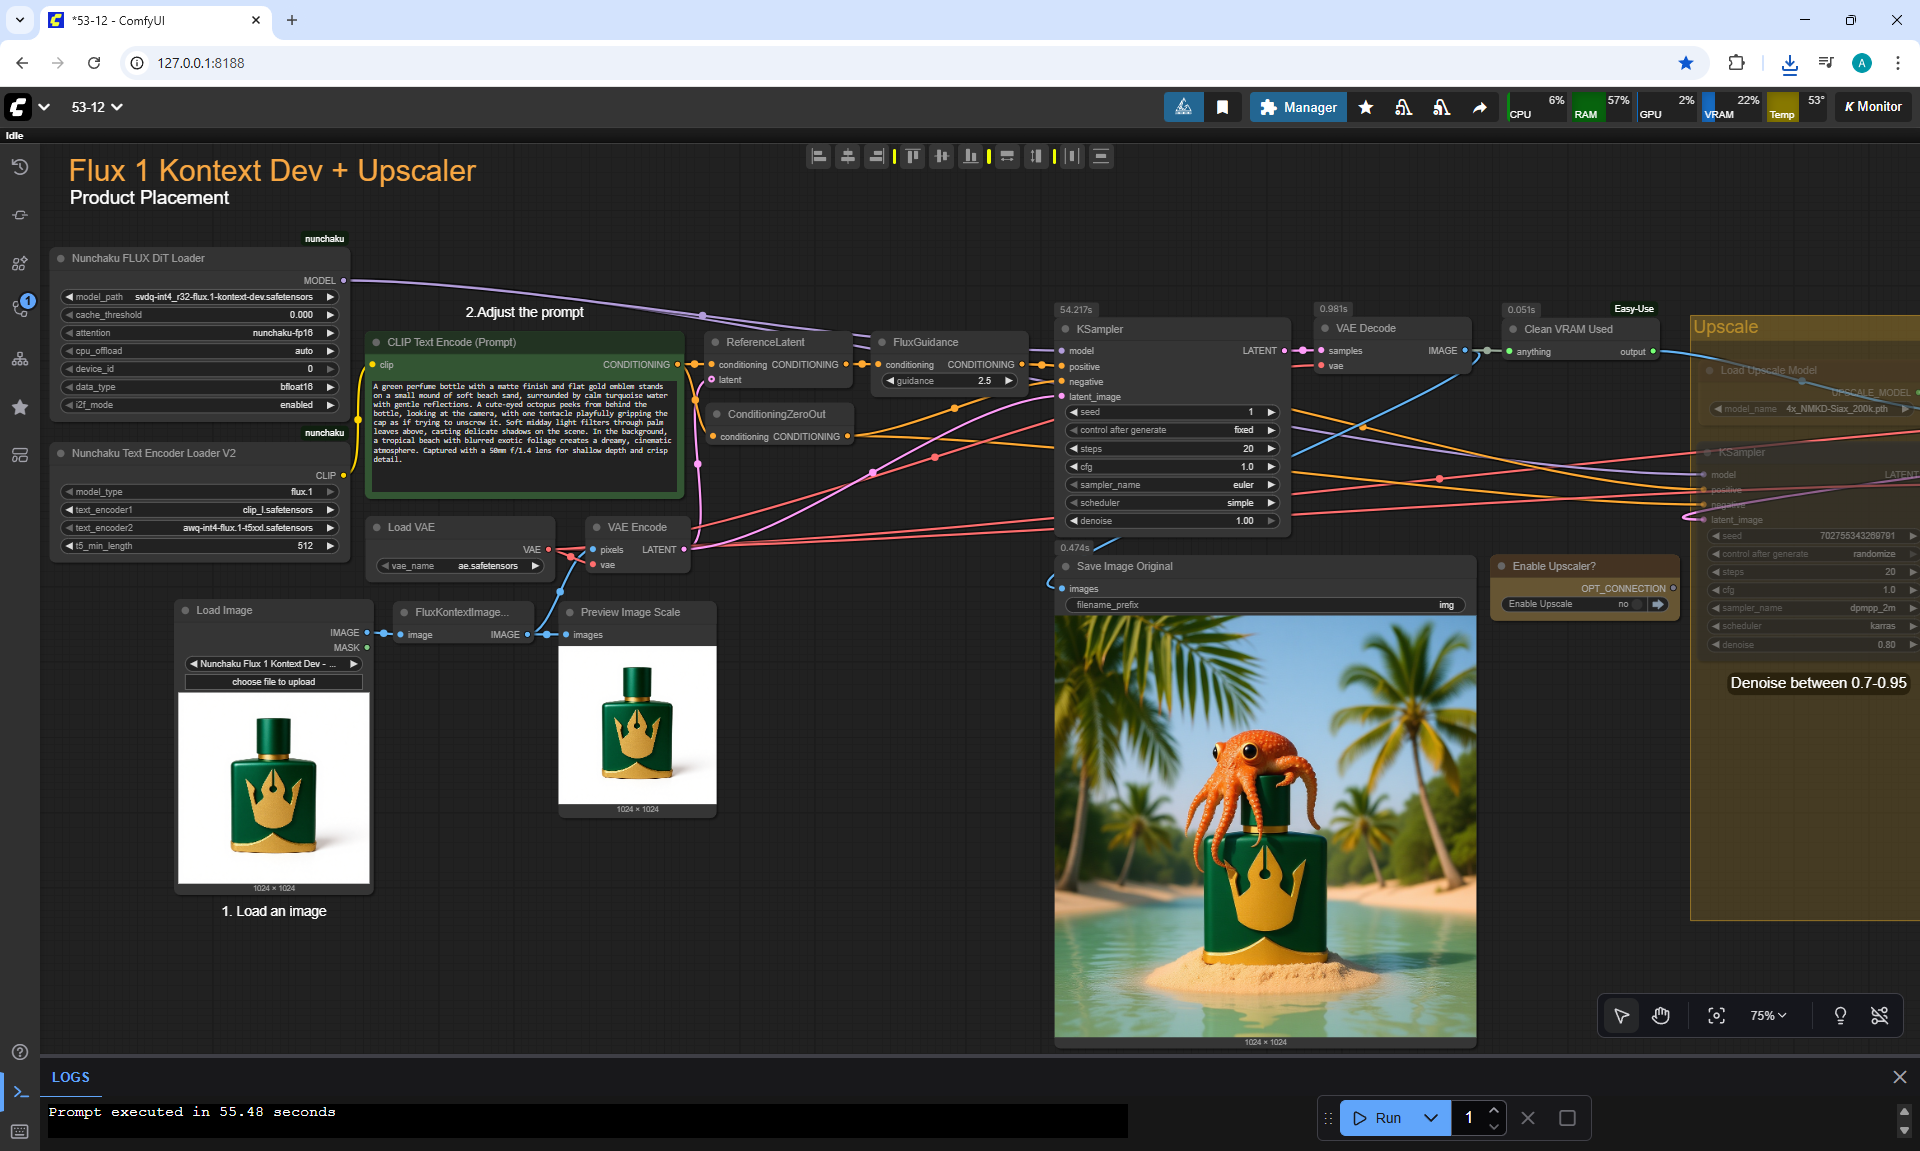The width and height of the screenshot is (1920, 1151).
Task: Click the fit view icon
Action: click(1716, 1016)
